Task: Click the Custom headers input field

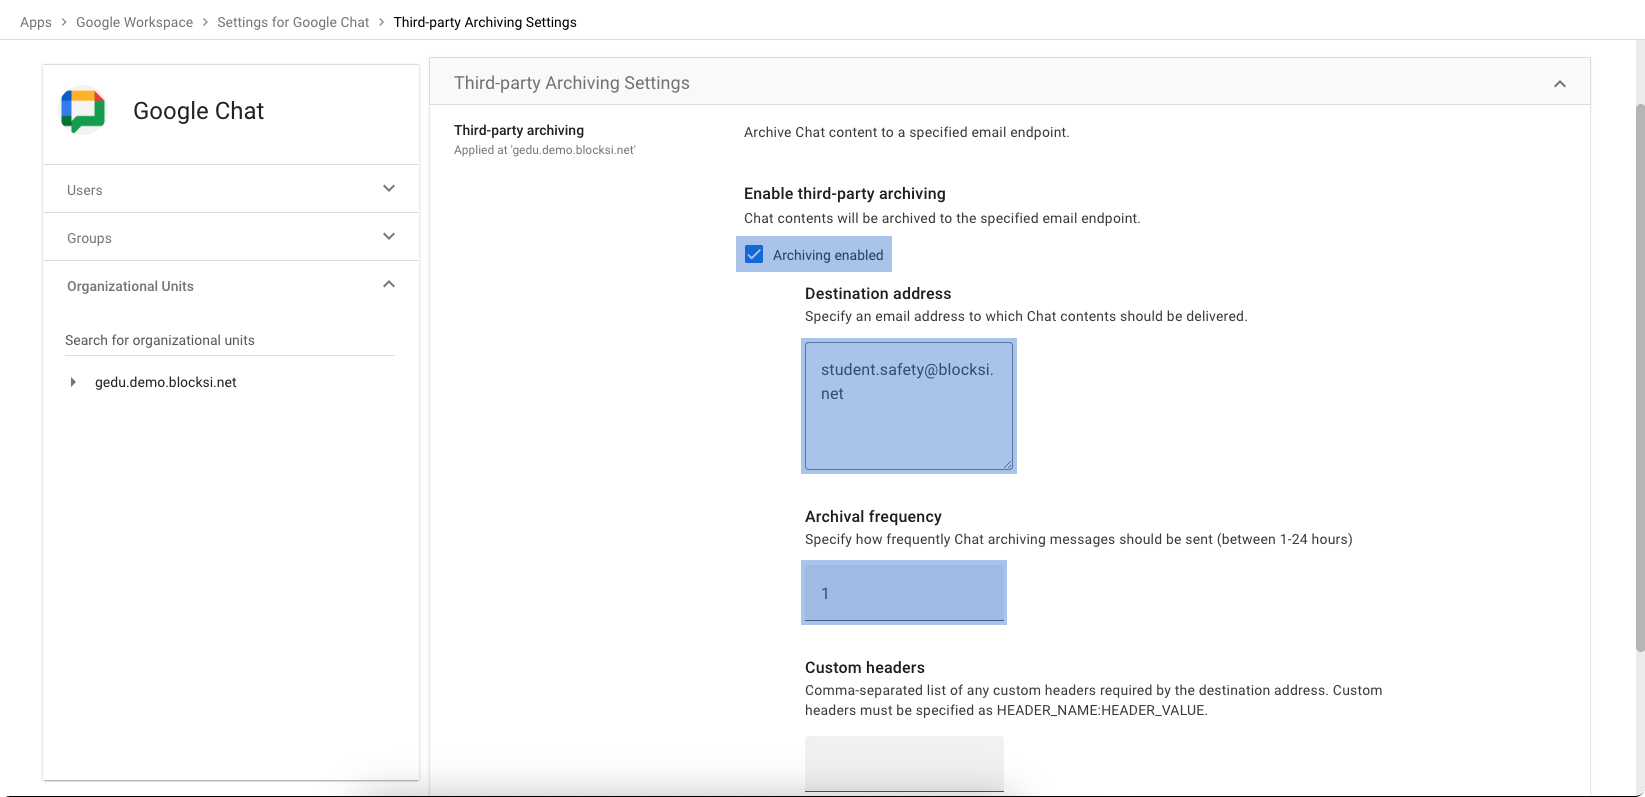Action: [904, 764]
